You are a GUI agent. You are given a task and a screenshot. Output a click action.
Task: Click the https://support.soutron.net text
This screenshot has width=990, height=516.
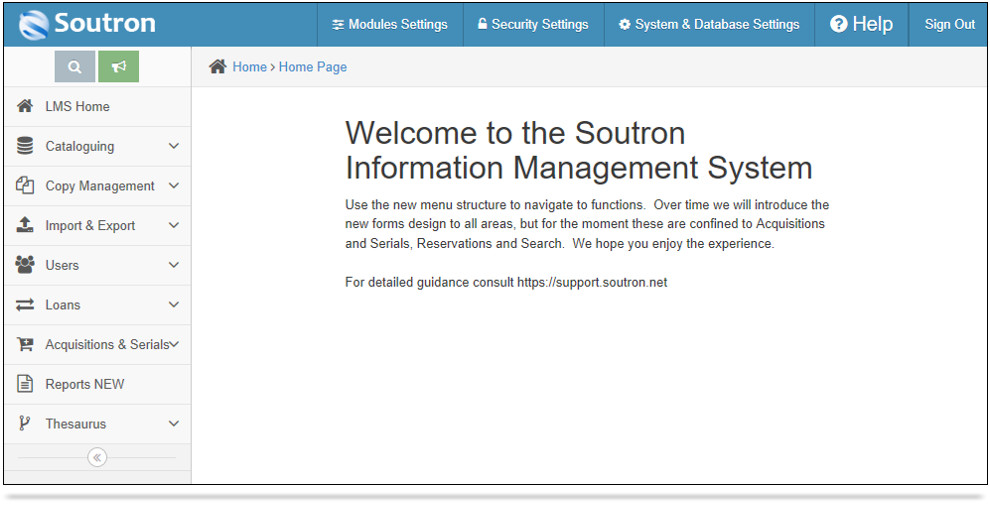tap(592, 282)
